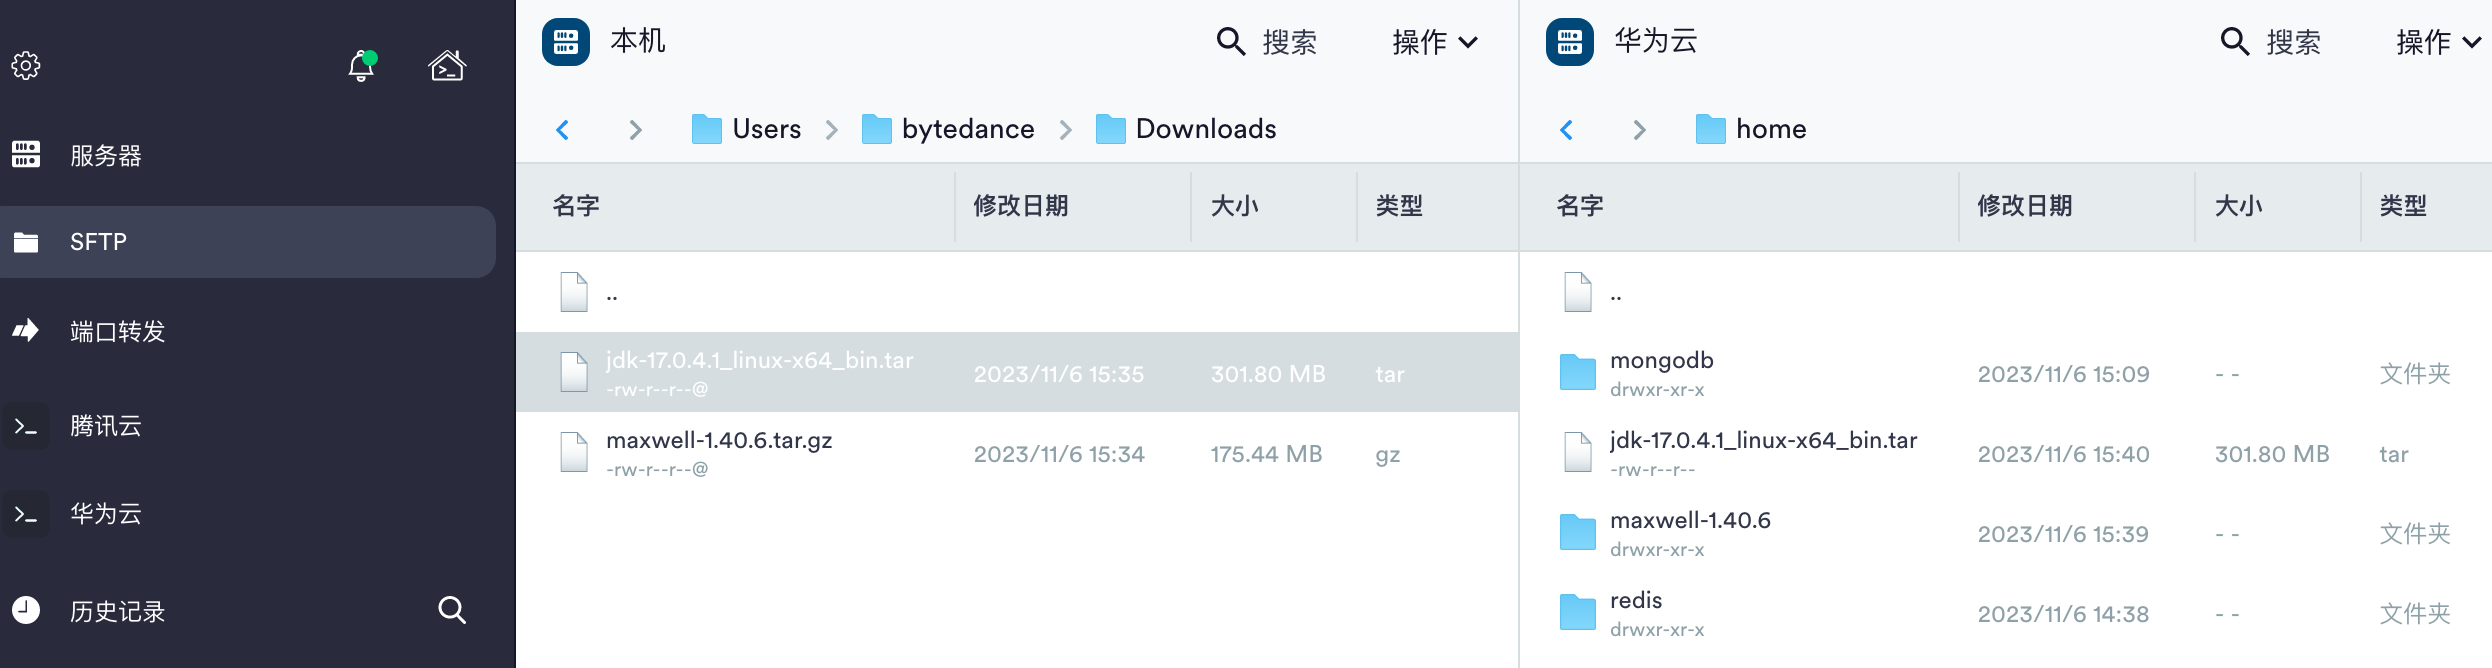Sort local files by 修改日期 column
This screenshot has width=2492, height=668.
1021,206
